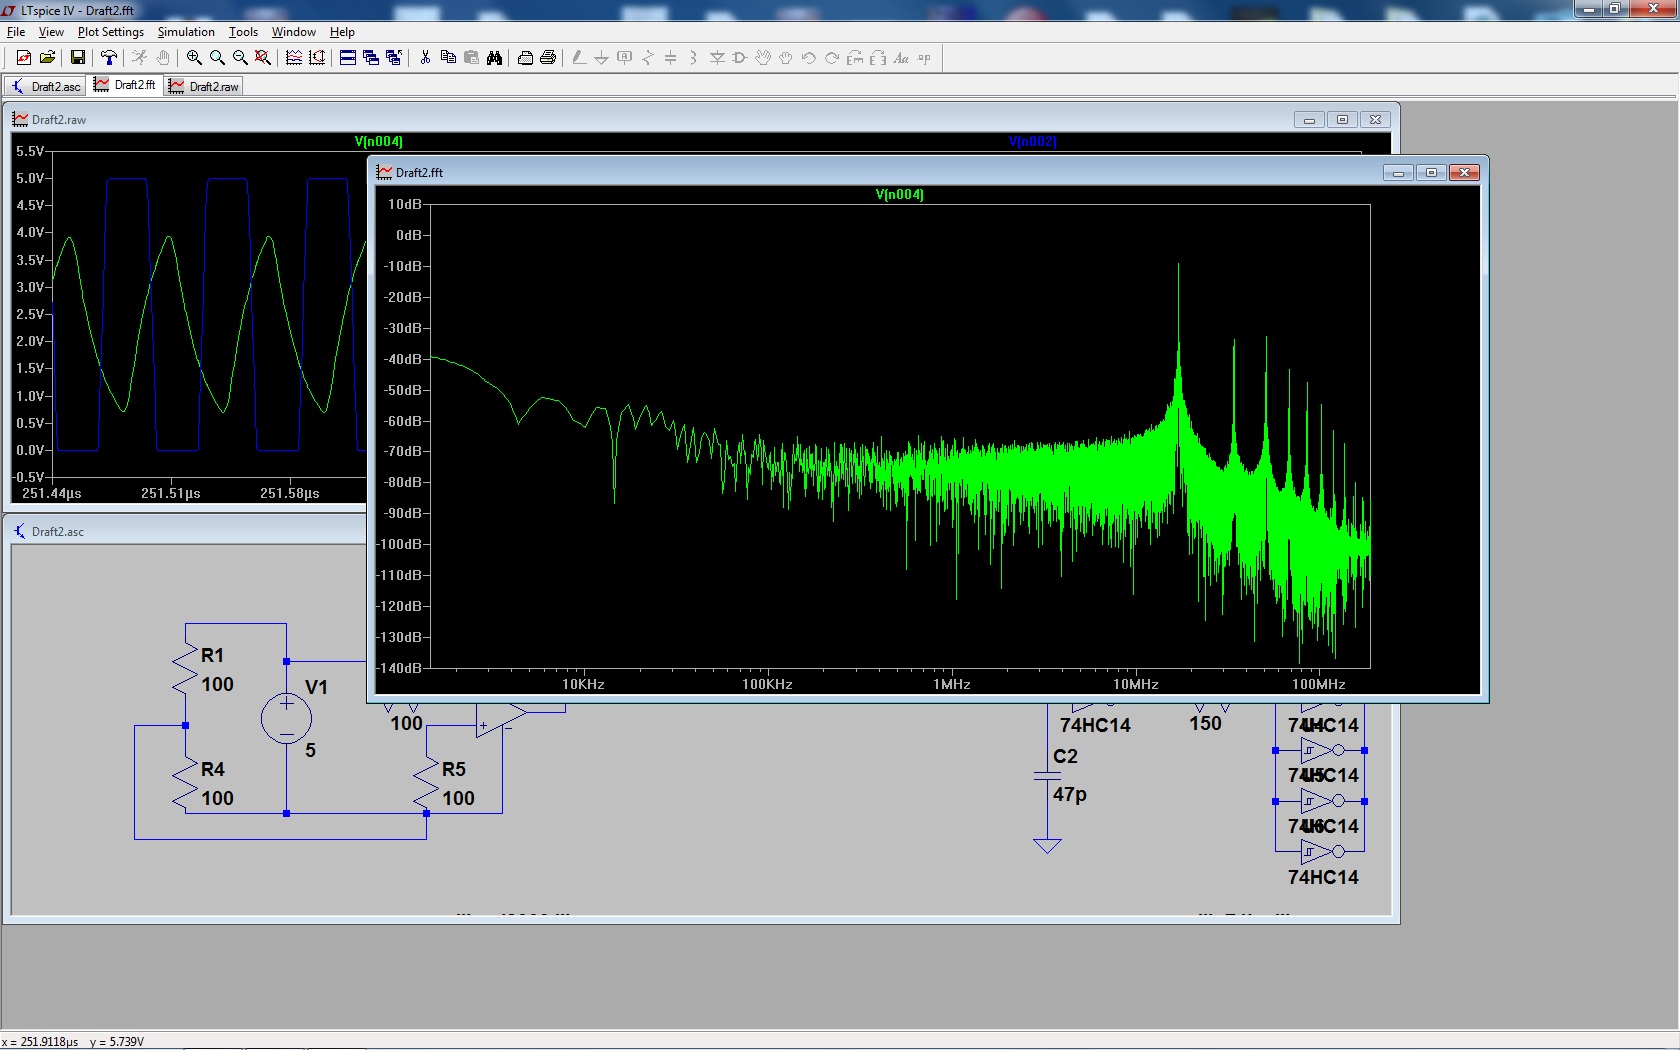Click the Zoom In magnifier icon
Viewport: 1680px width, 1050px height.
(194, 58)
